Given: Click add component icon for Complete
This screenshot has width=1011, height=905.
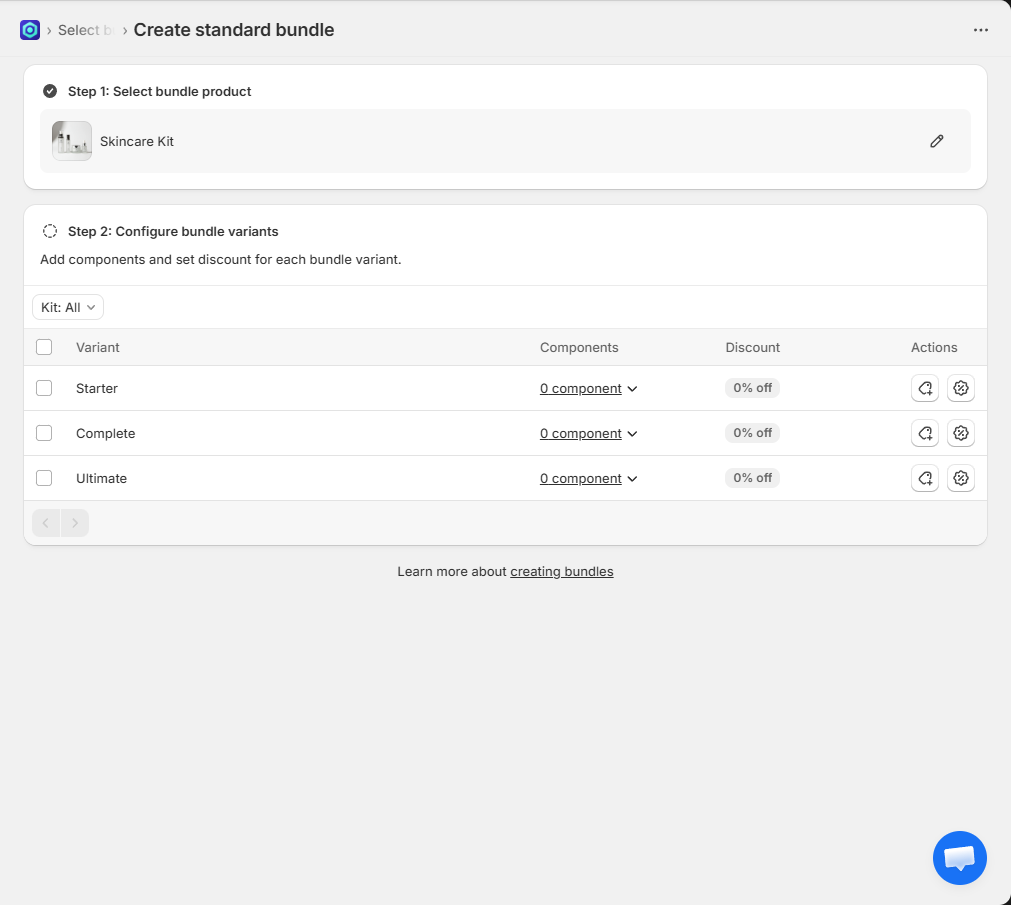Looking at the screenshot, I should coord(925,433).
